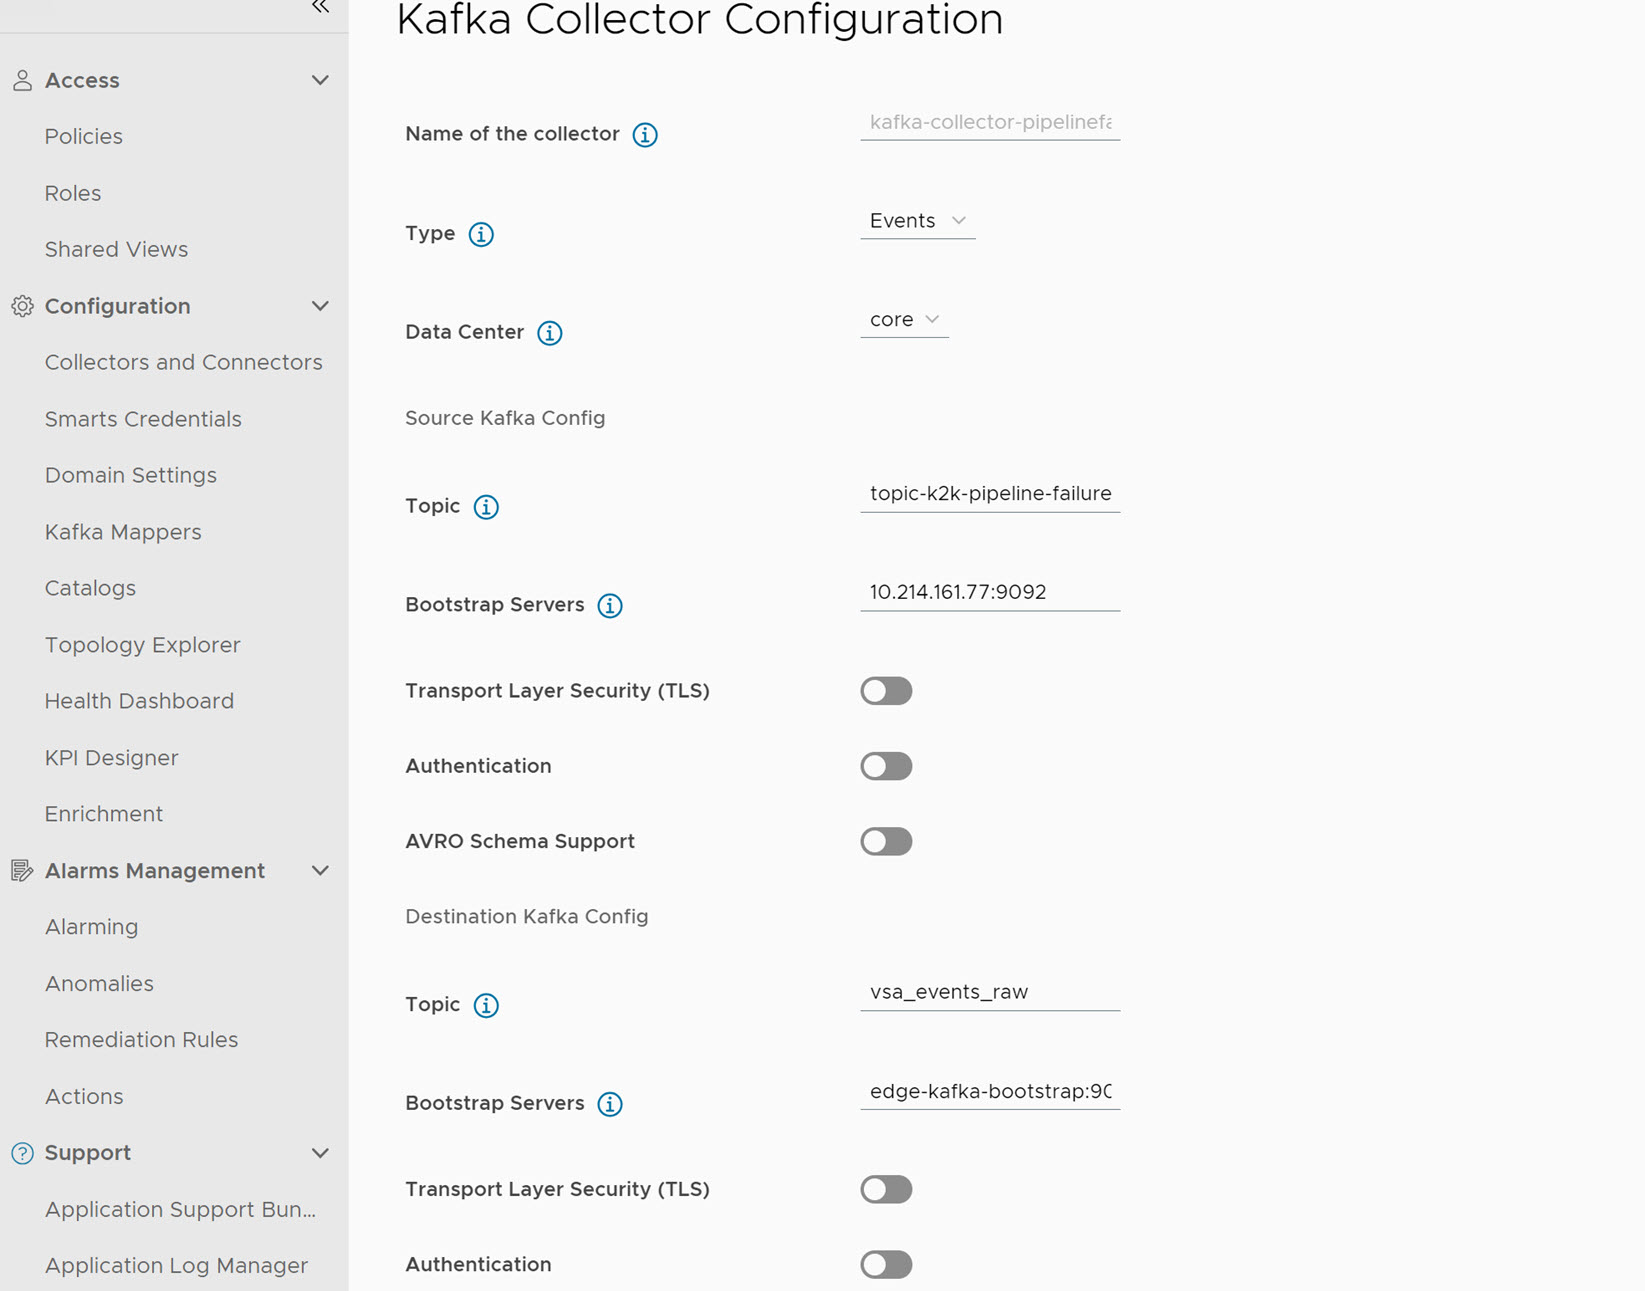1645x1291 pixels.
Task: Open Topology Explorer
Action: pos(143,645)
